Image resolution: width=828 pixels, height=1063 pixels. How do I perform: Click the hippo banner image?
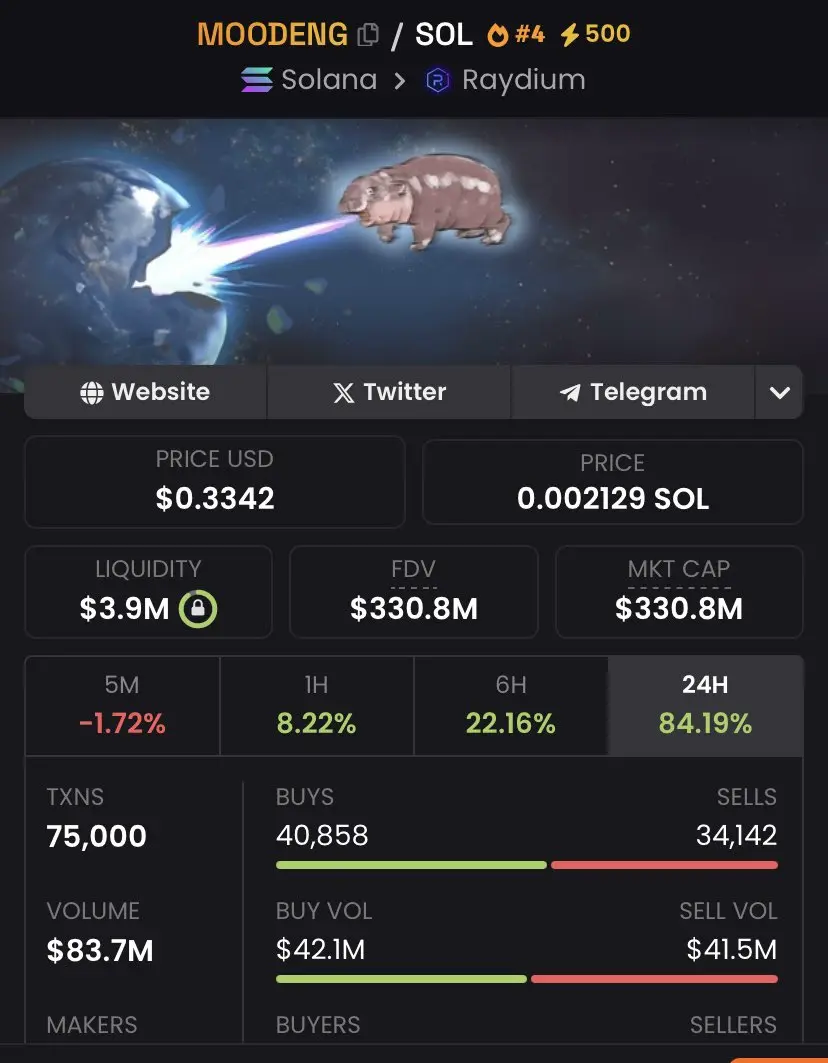[414, 242]
